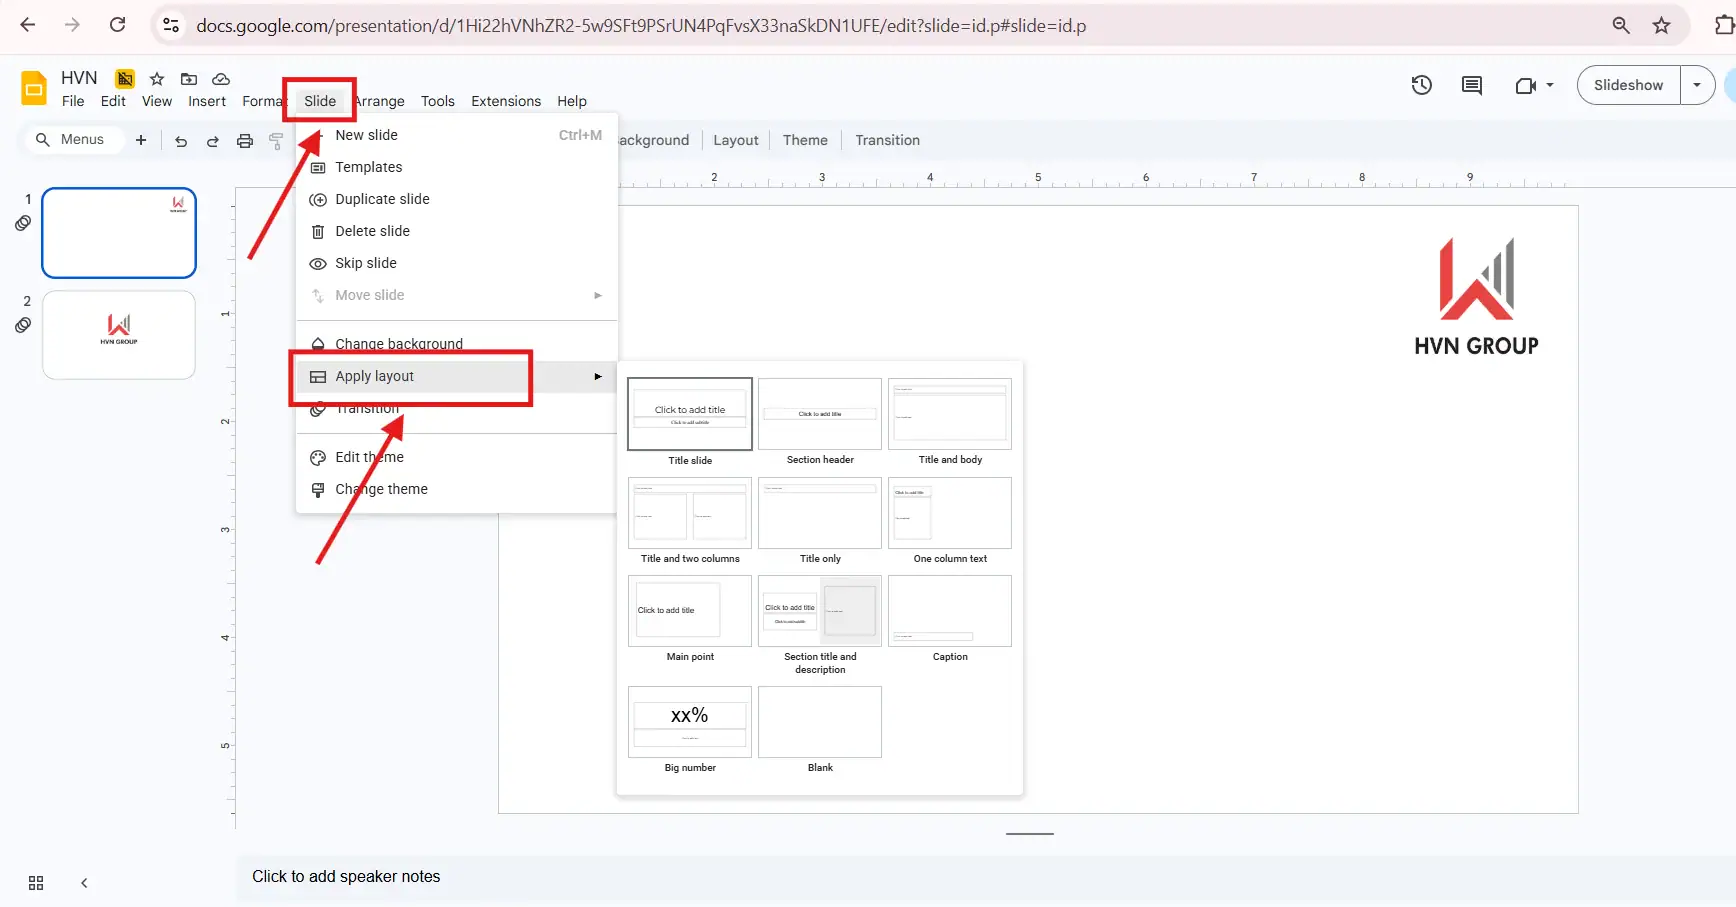1736x907 pixels.
Task: Toggle Skip slide in the menu
Action: [x=365, y=262]
